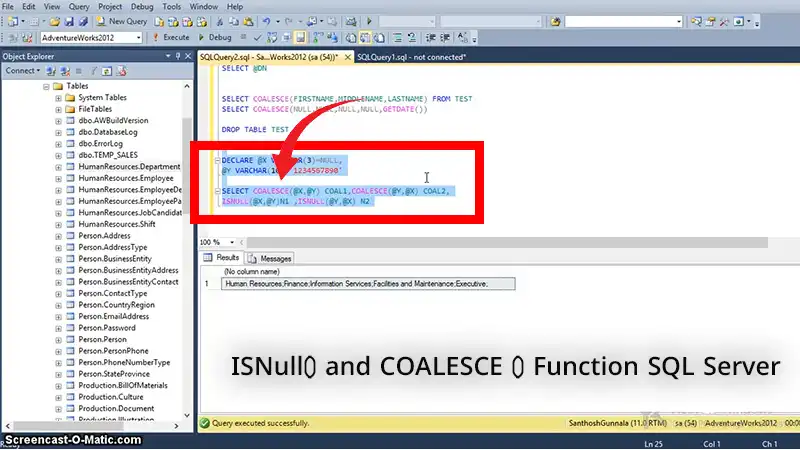Expand the dbo.ErrorLog table node

tap(58, 144)
